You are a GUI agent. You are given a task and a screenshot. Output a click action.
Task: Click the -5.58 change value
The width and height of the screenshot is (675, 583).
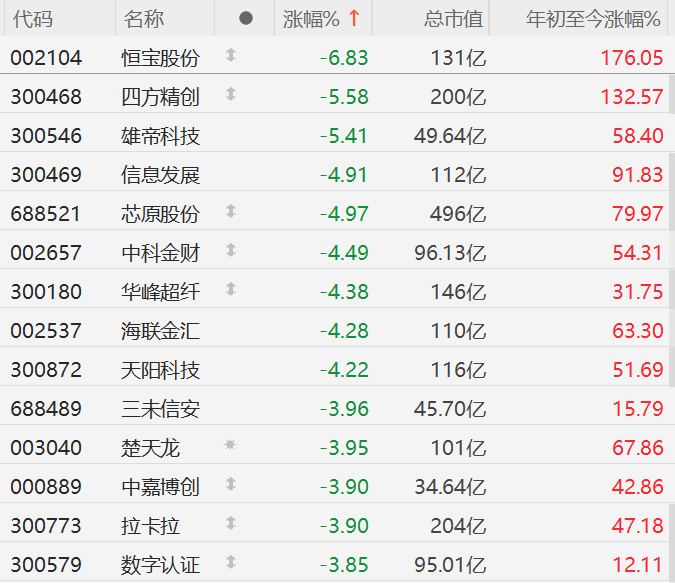coord(344,97)
